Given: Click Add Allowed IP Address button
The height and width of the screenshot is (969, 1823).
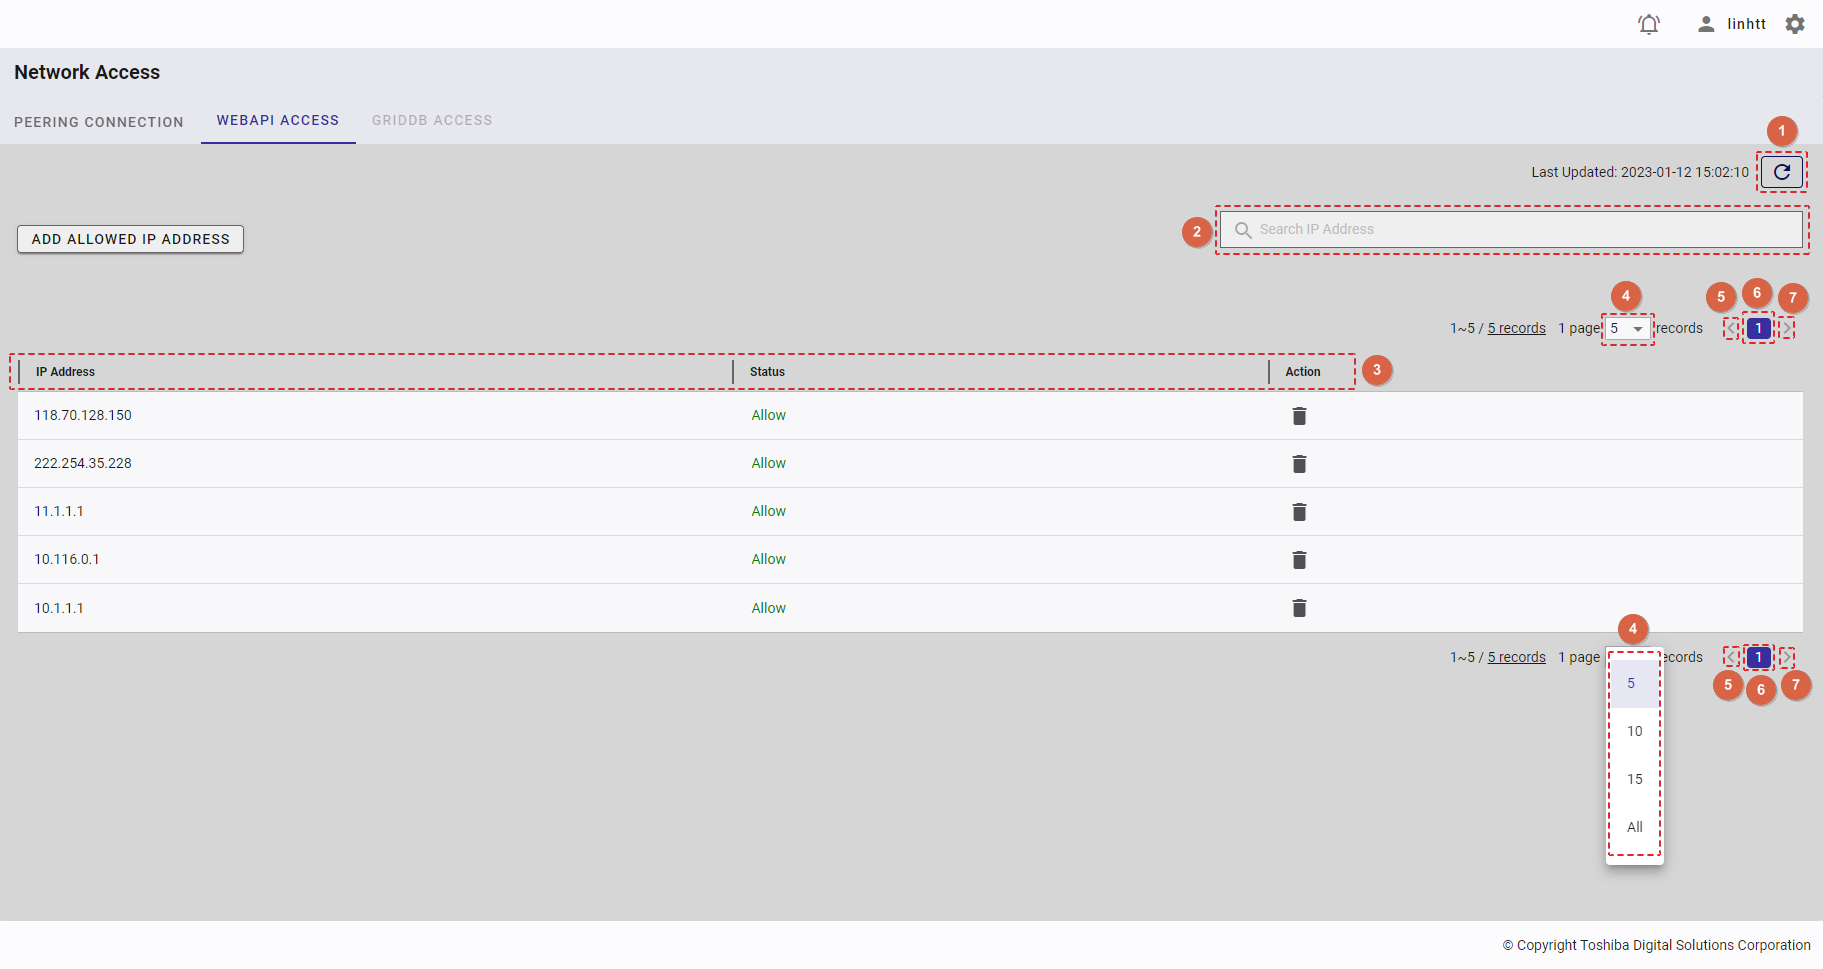Looking at the screenshot, I should pos(131,239).
